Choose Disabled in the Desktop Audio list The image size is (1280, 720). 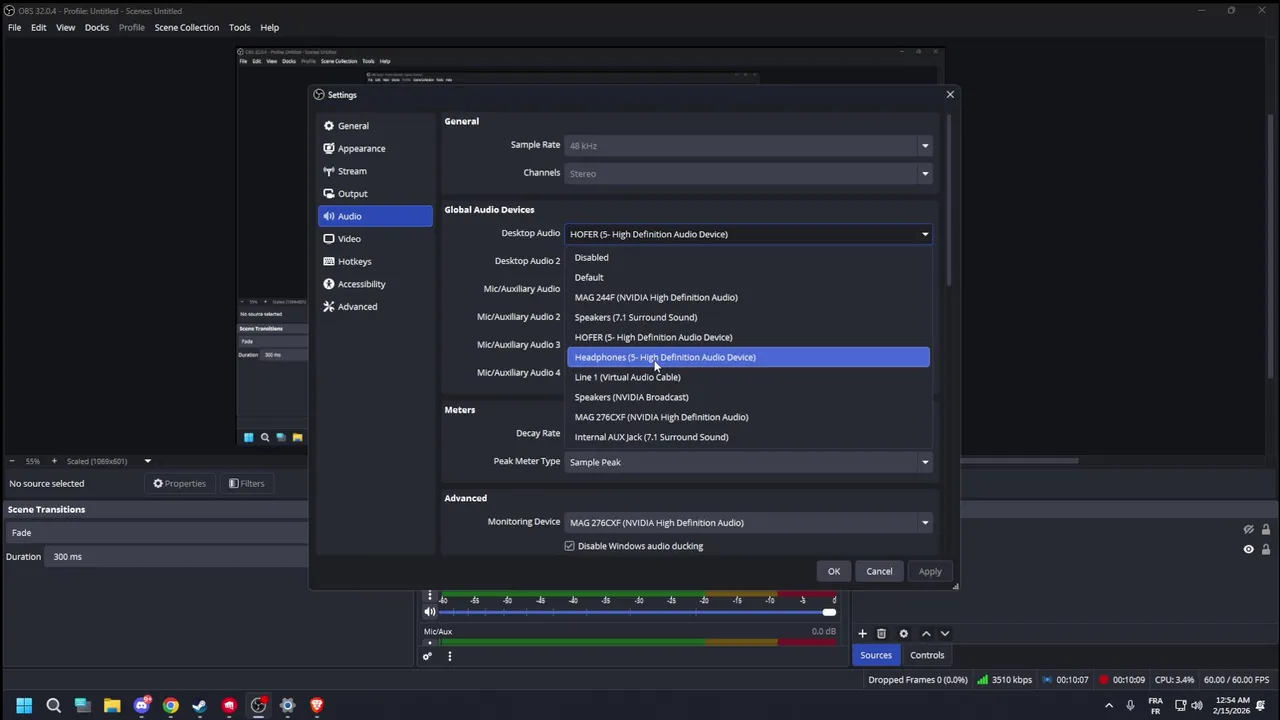click(748, 257)
